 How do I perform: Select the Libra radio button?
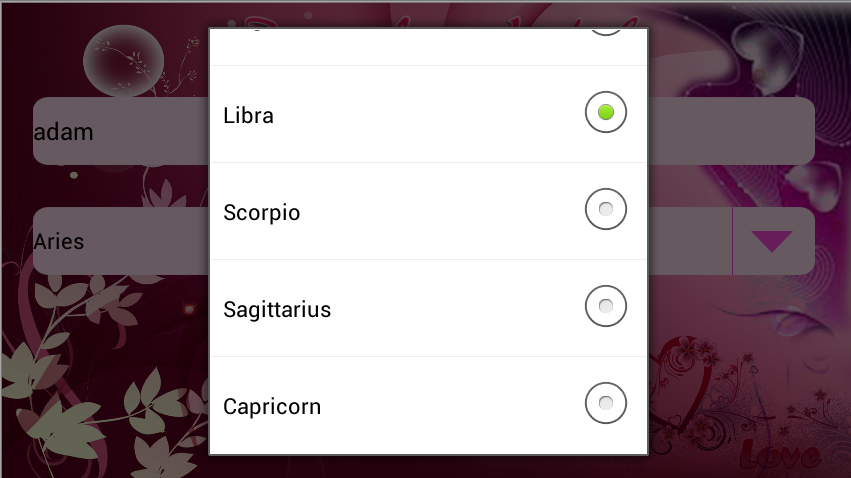pyautogui.click(x=606, y=112)
